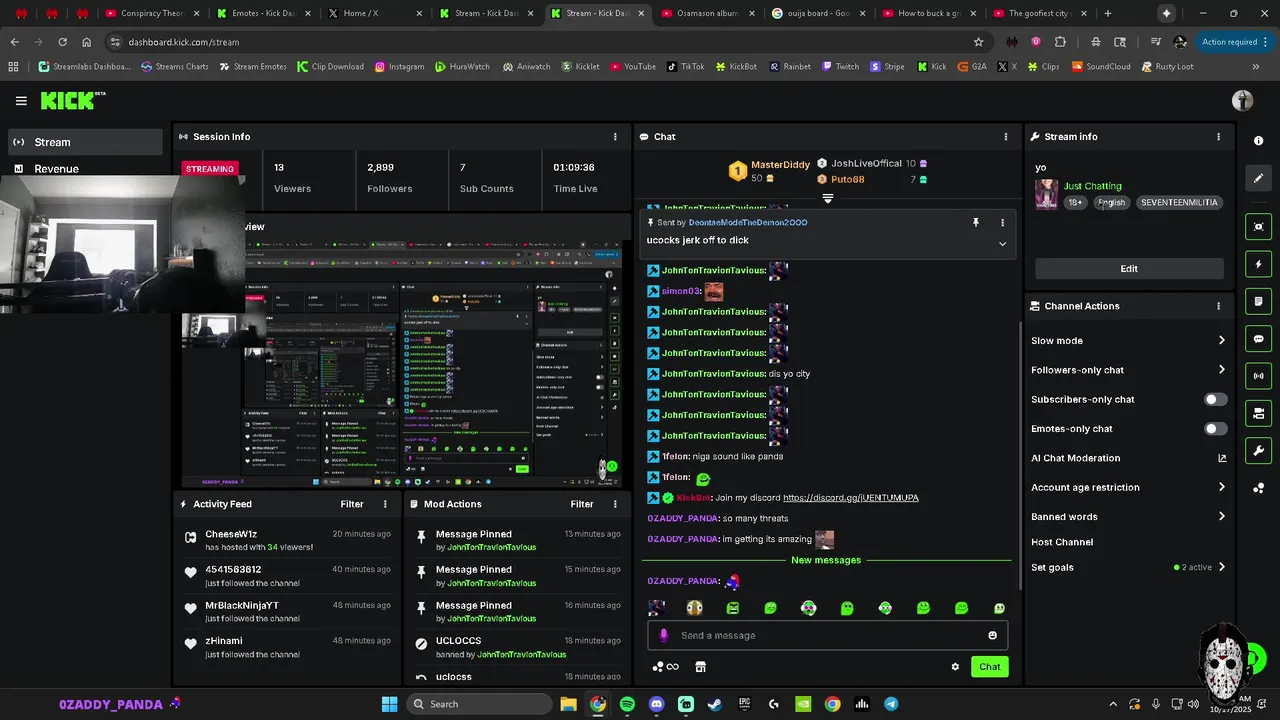Click the speech bubble icon in right sidebar
Viewport: 1280px width, 720px height.
click(1259, 339)
